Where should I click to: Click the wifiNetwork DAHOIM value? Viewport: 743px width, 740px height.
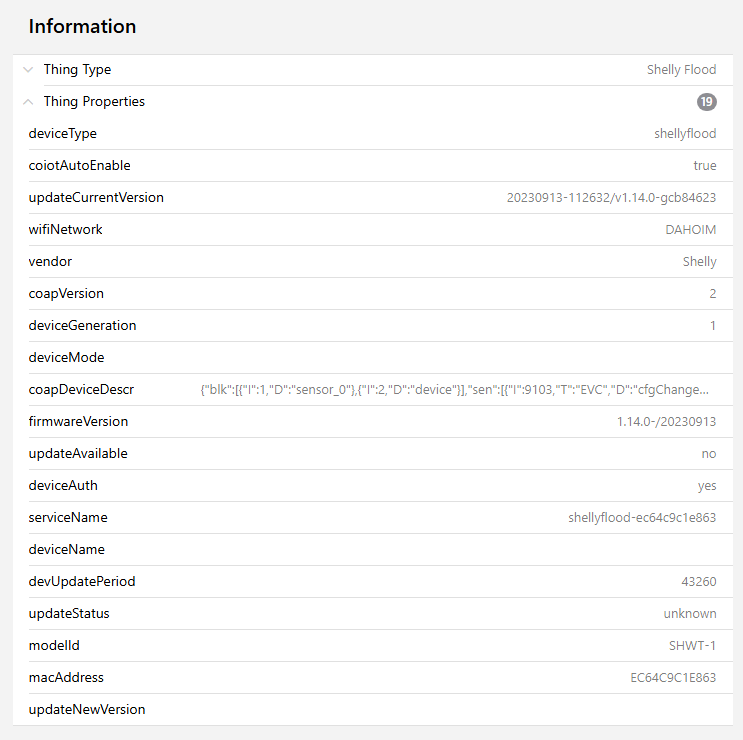click(x=690, y=230)
